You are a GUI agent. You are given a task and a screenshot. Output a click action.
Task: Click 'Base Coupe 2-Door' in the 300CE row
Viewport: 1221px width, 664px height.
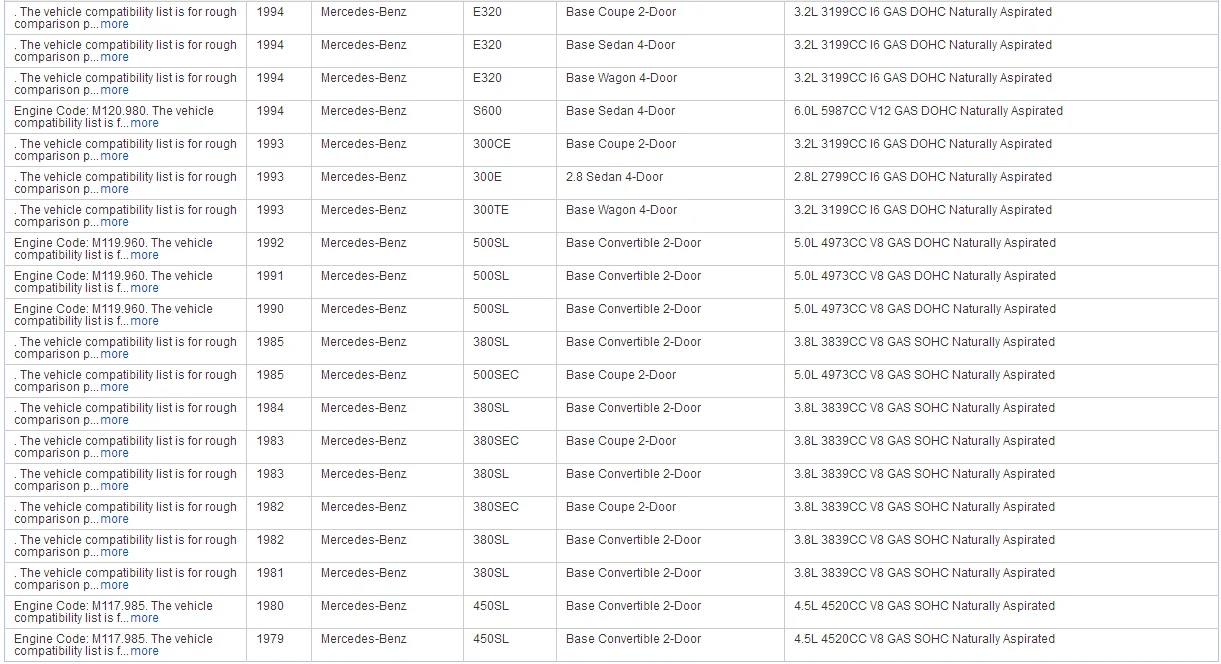pyautogui.click(x=621, y=144)
